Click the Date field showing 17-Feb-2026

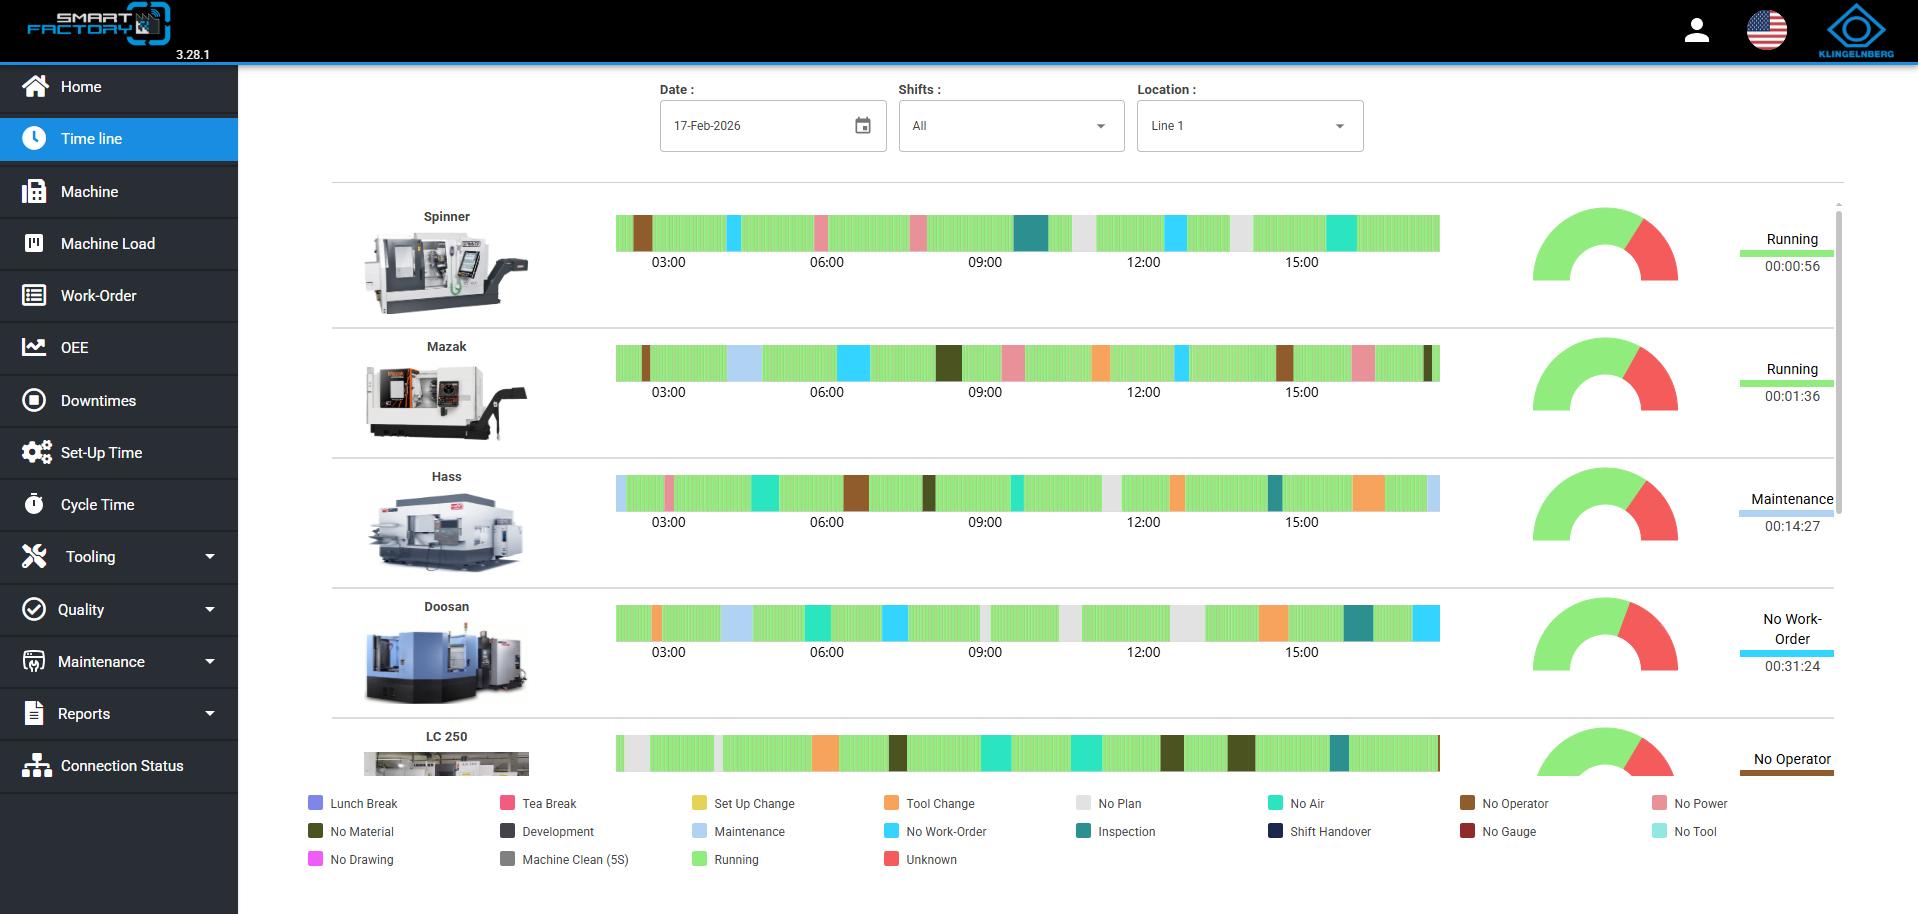[x=773, y=126]
